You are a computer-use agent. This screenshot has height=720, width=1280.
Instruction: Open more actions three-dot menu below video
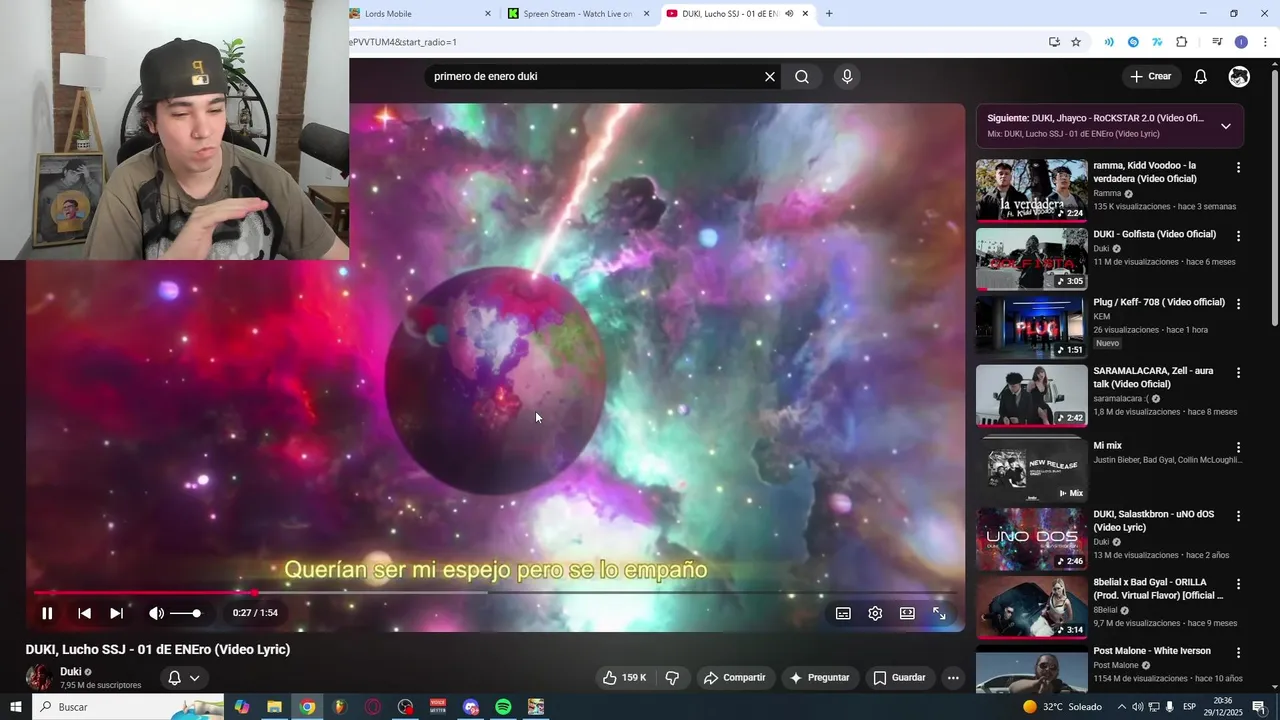pos(953,678)
